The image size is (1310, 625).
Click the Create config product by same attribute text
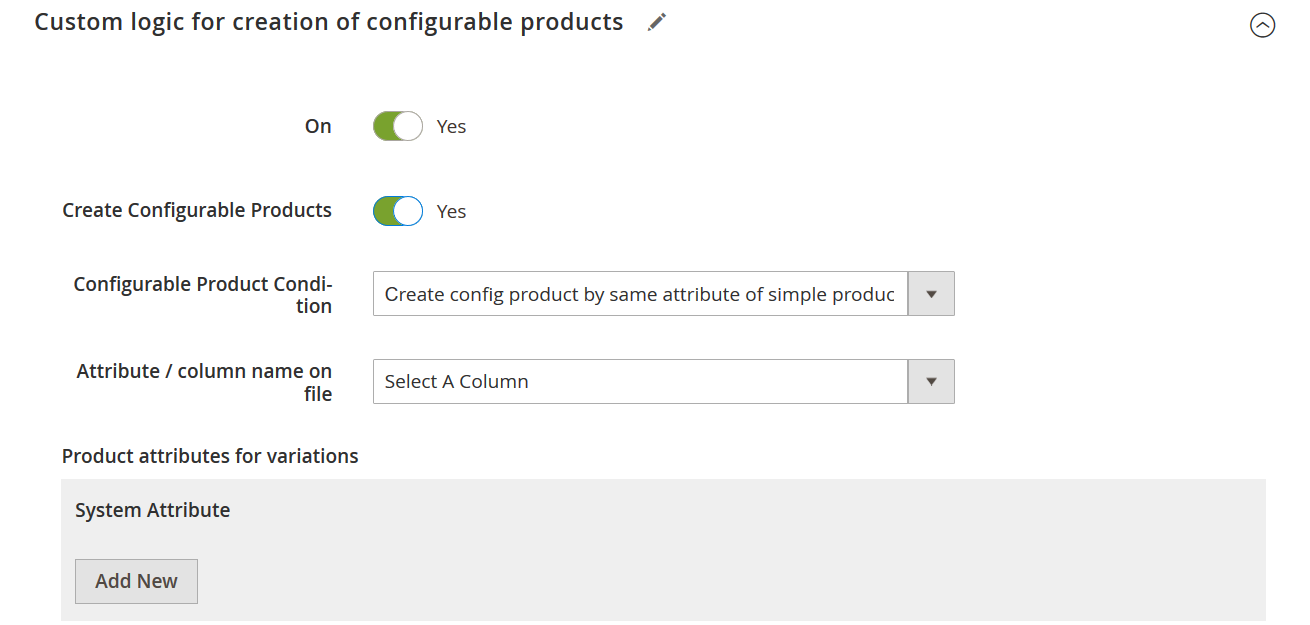coord(638,295)
